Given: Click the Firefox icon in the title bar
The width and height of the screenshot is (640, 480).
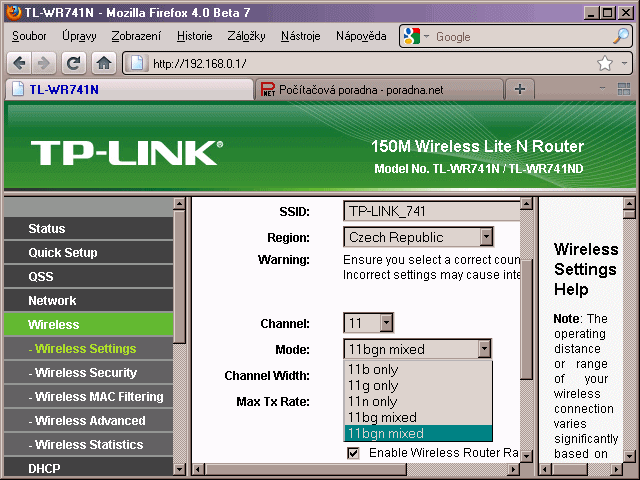Looking at the screenshot, I should 13,12.
